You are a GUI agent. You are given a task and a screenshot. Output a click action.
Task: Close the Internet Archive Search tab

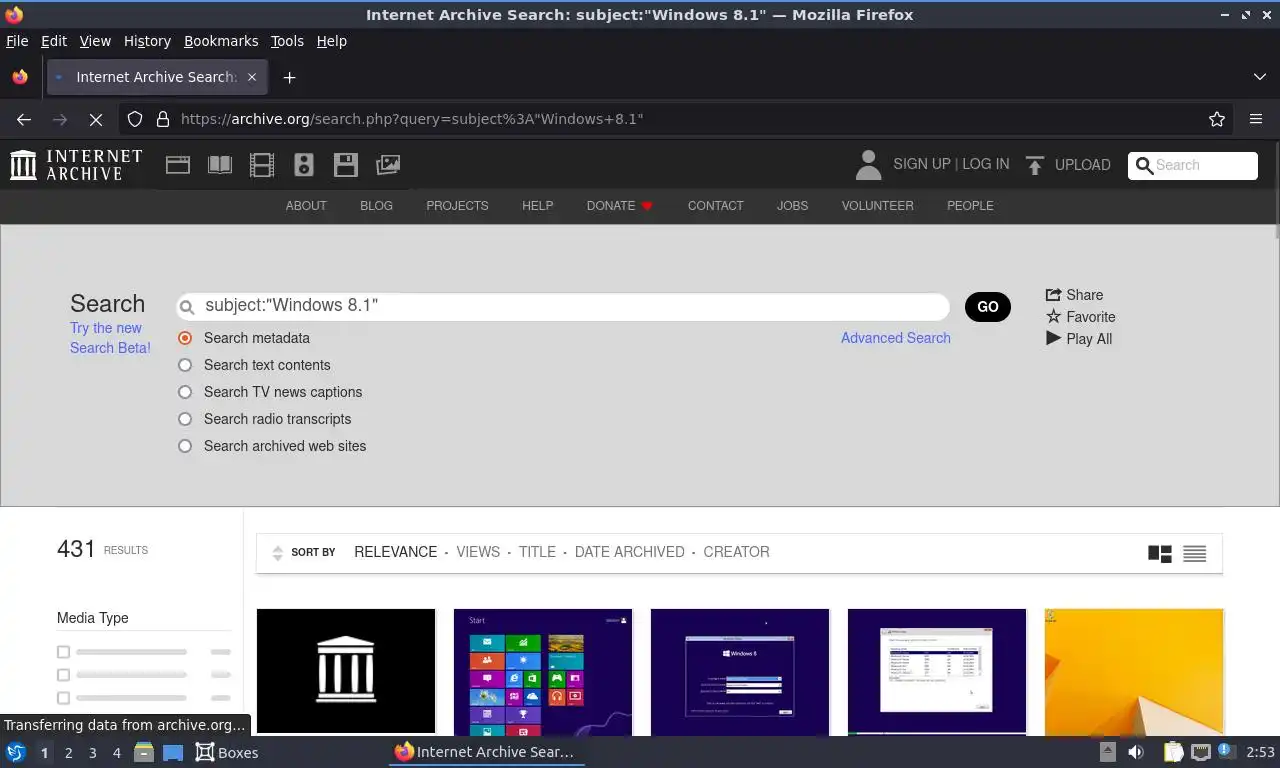tap(252, 77)
